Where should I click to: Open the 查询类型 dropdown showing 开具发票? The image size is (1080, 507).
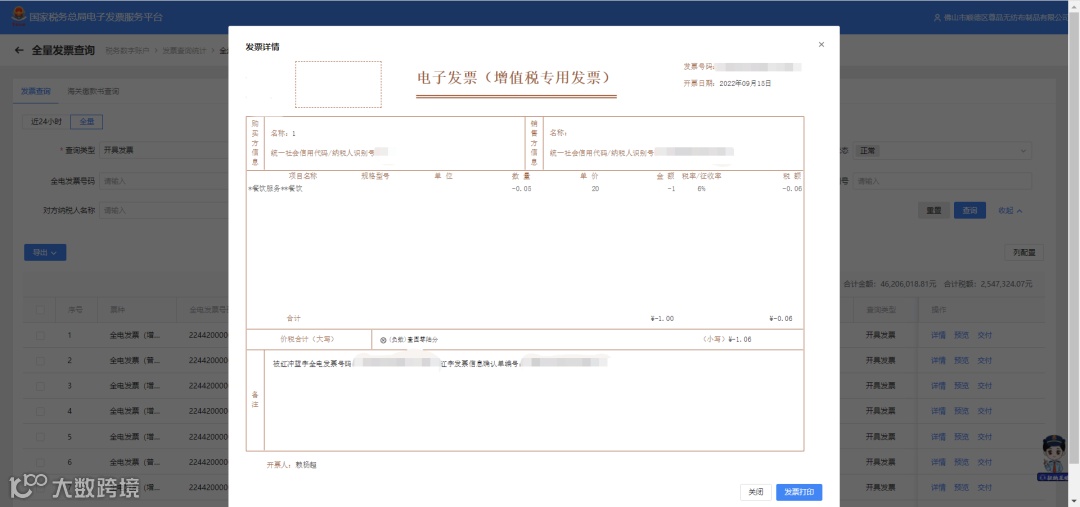pos(163,150)
